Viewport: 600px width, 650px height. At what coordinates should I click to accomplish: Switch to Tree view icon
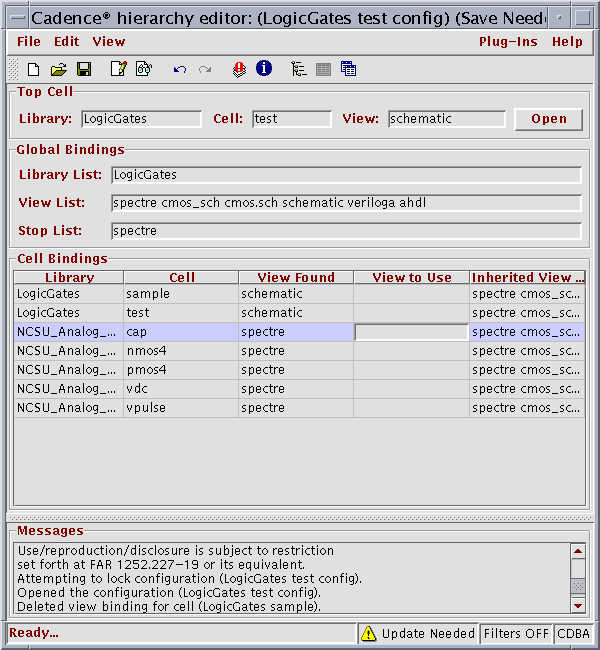point(298,69)
